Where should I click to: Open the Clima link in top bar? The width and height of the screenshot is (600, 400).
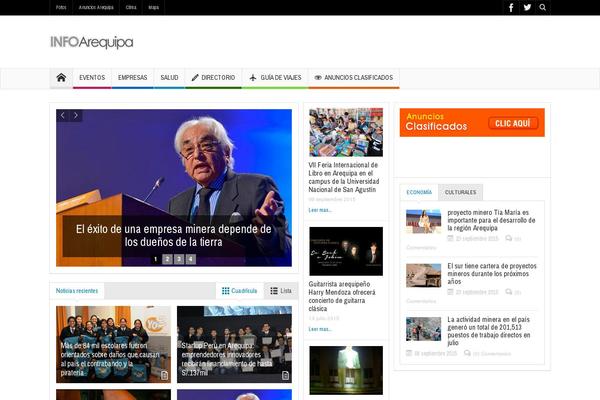click(x=131, y=7)
